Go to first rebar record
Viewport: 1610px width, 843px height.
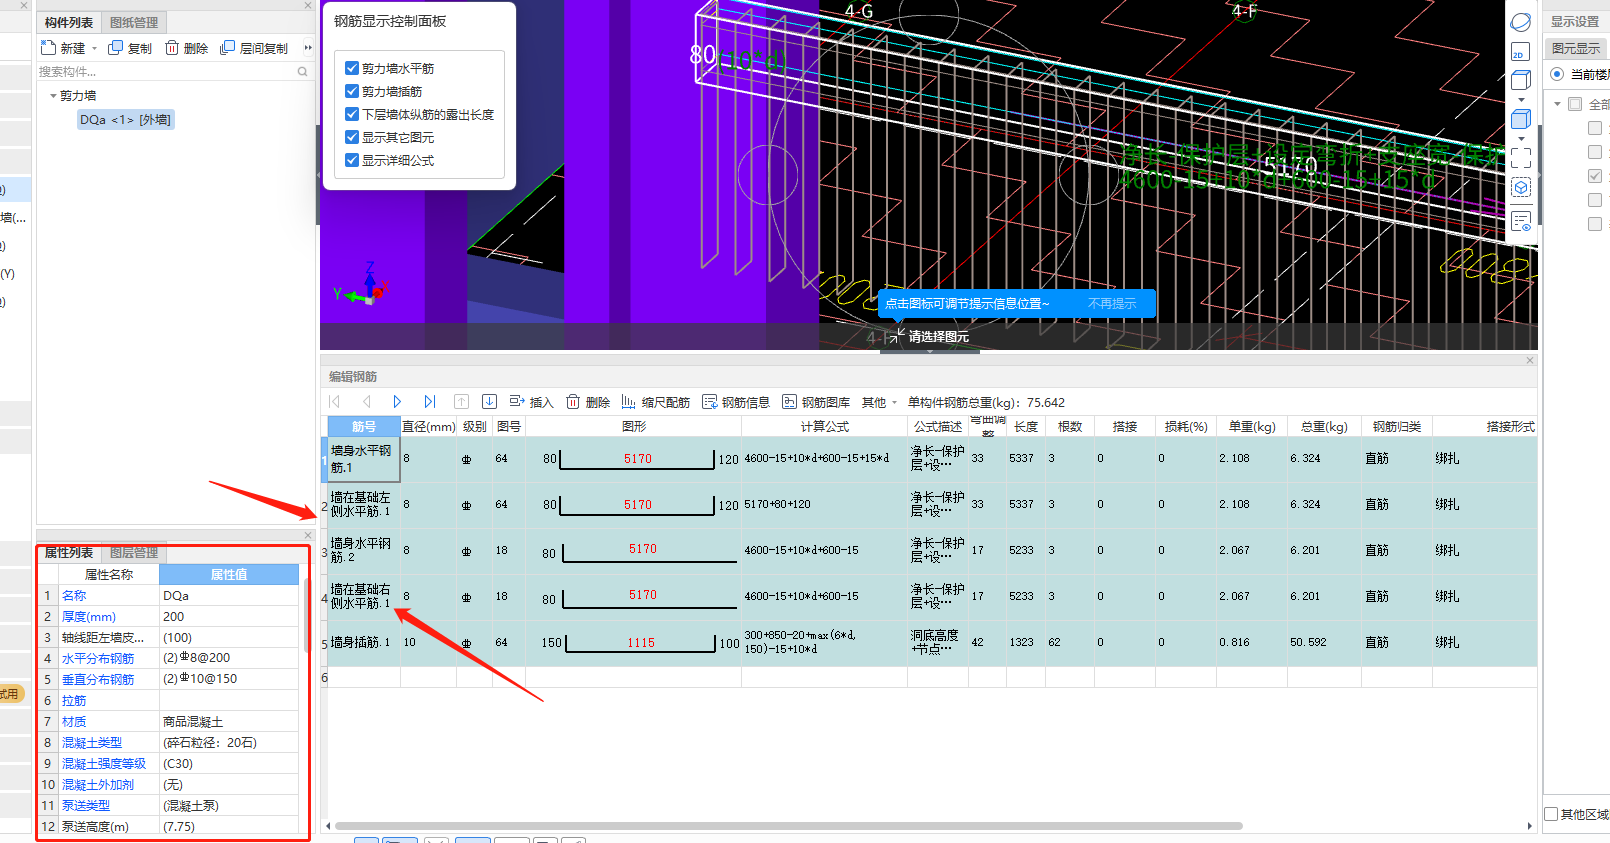coord(334,402)
